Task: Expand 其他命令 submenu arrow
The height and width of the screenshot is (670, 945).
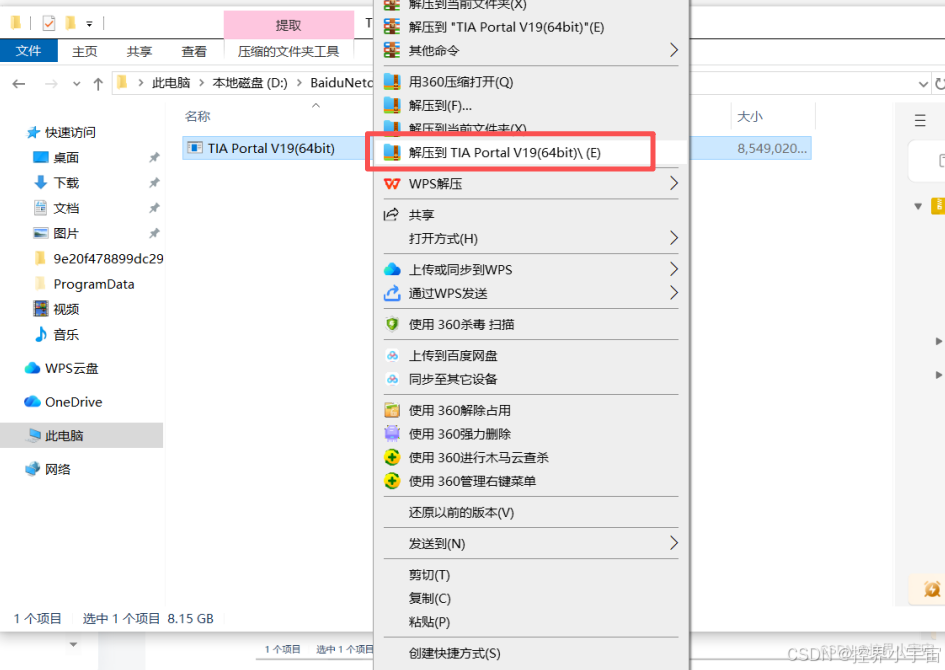Action: click(x=673, y=50)
